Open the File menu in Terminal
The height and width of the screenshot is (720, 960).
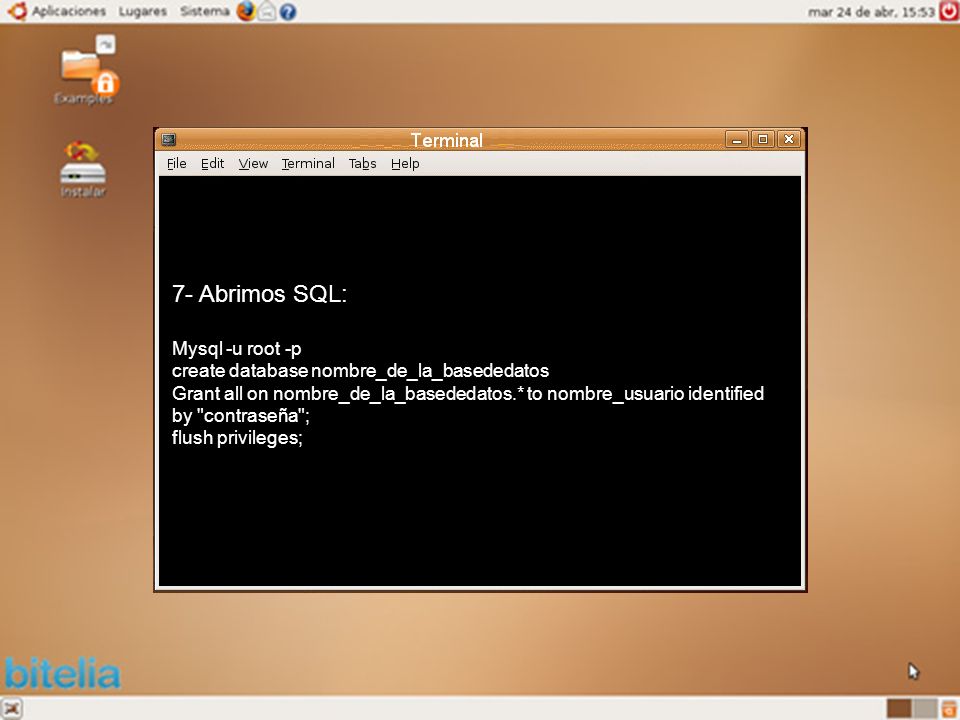tap(176, 163)
